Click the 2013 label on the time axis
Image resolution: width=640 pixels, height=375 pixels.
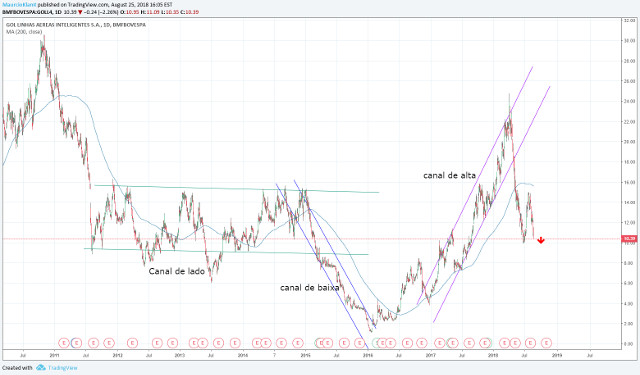tap(180, 355)
